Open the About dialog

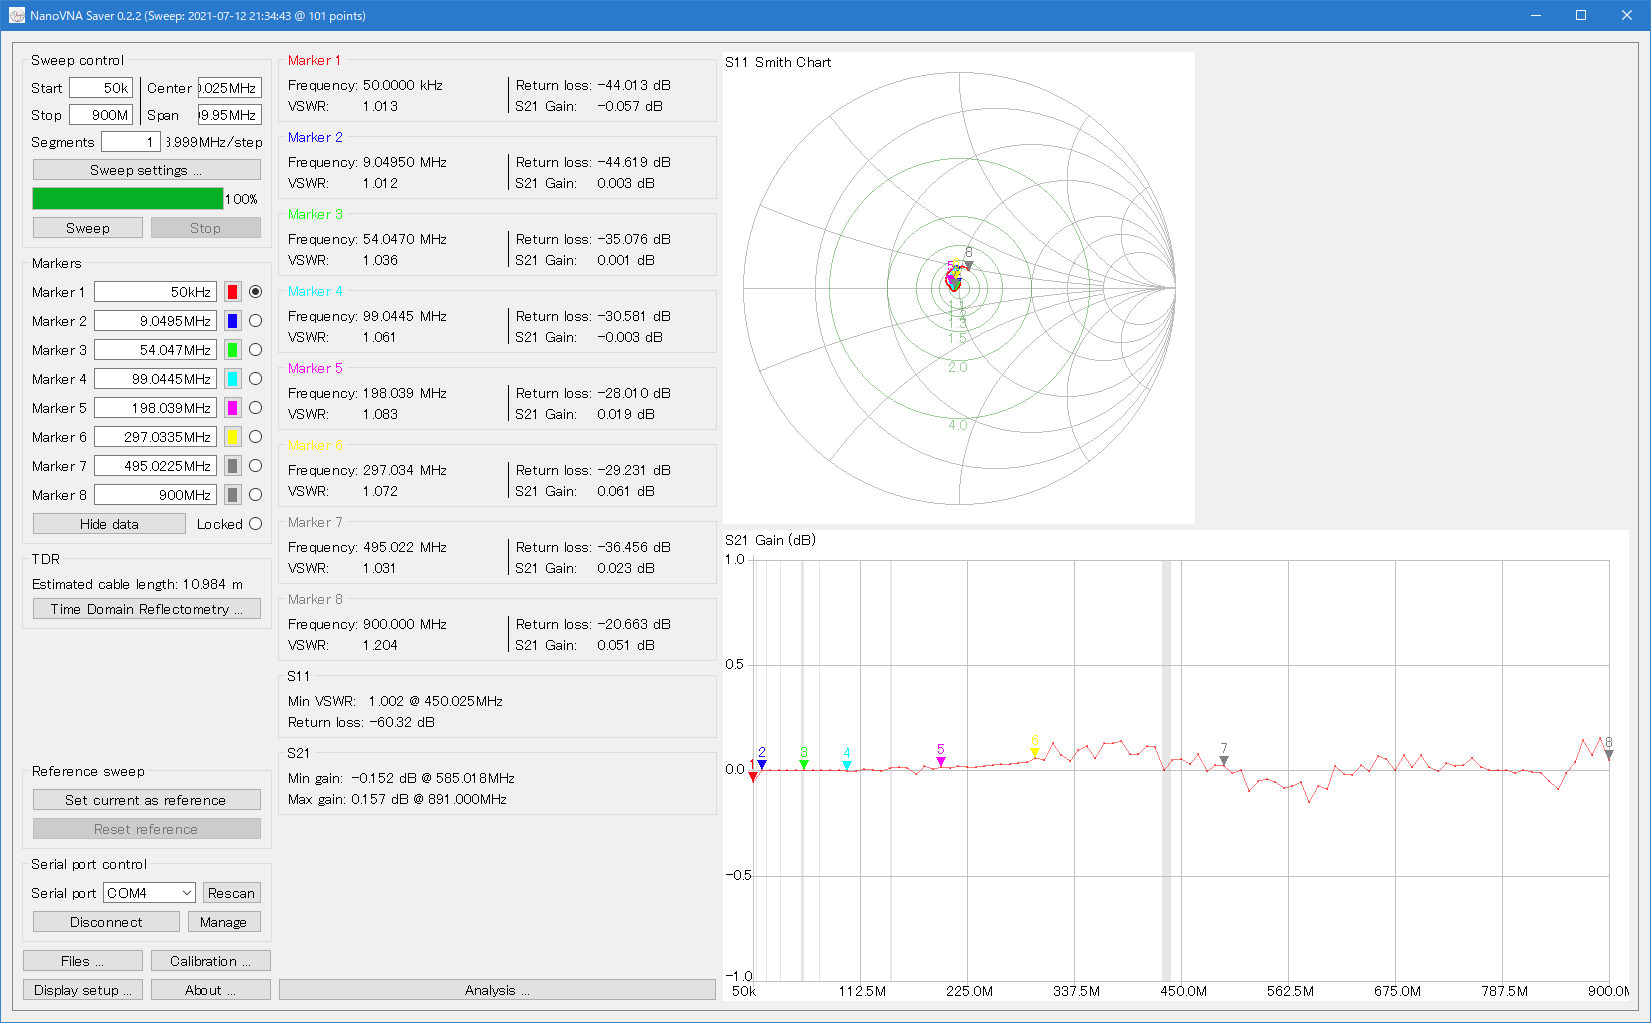211,990
